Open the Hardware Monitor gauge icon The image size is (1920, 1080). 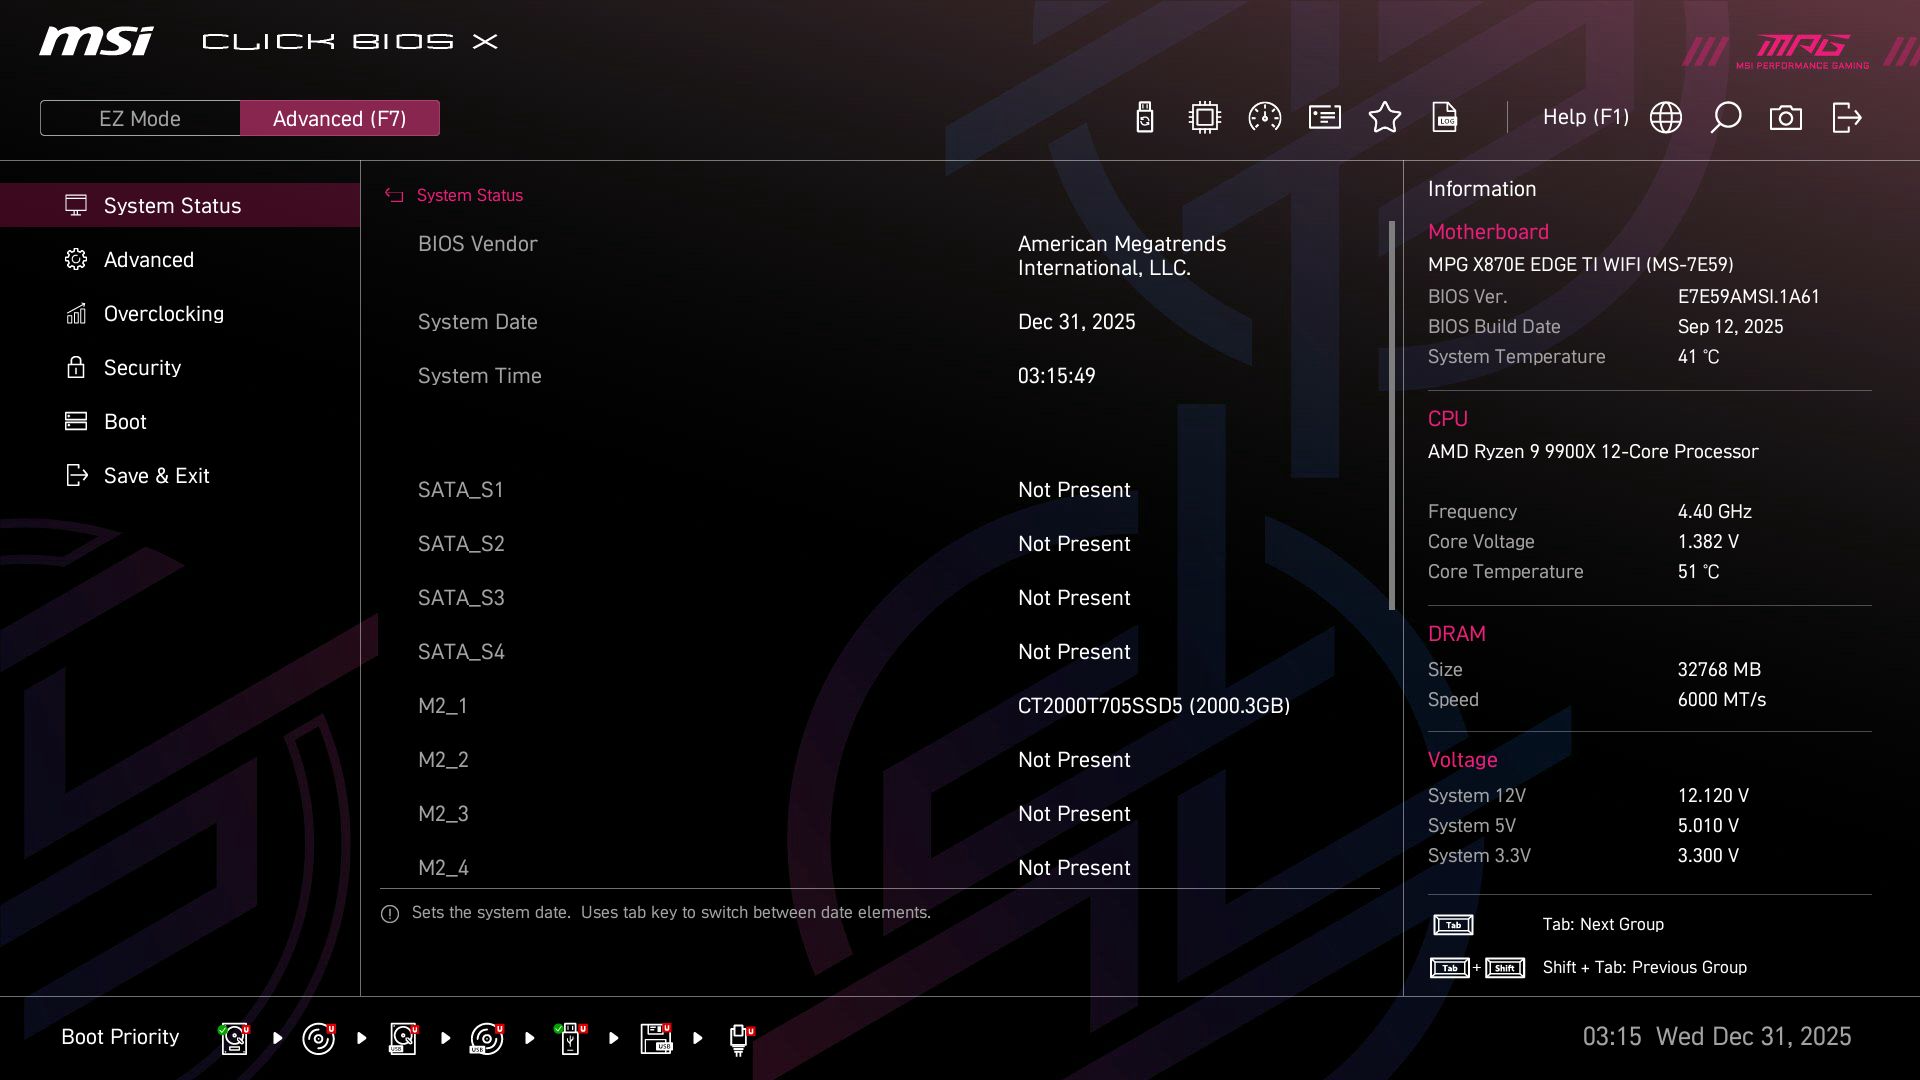pyautogui.click(x=1265, y=117)
